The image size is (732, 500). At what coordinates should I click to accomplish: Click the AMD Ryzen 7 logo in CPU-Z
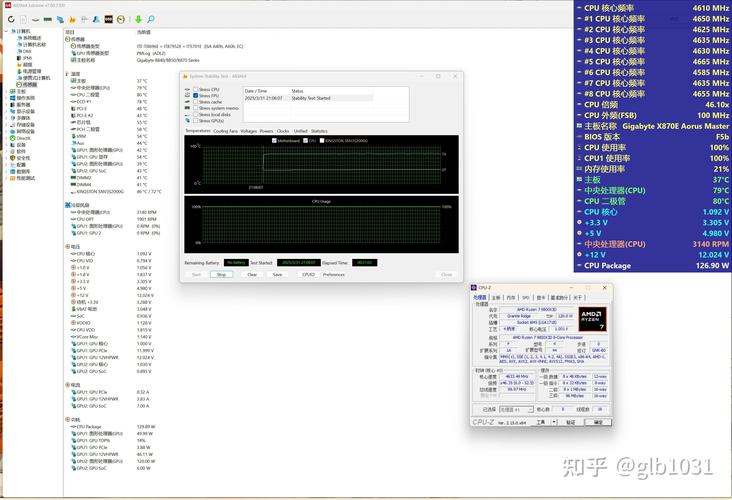click(592, 319)
